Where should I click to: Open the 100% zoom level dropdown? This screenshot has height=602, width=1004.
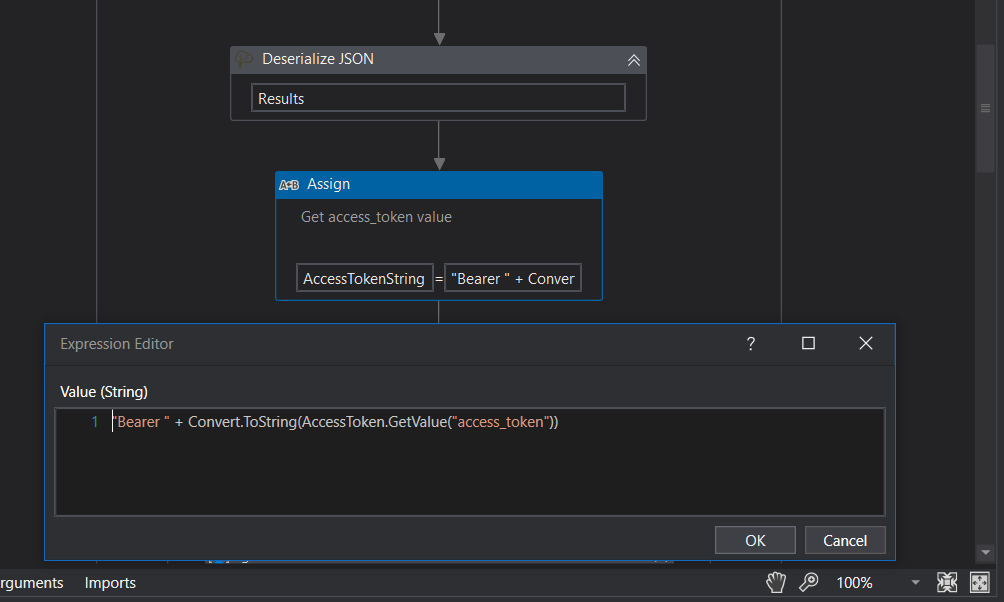click(x=916, y=582)
